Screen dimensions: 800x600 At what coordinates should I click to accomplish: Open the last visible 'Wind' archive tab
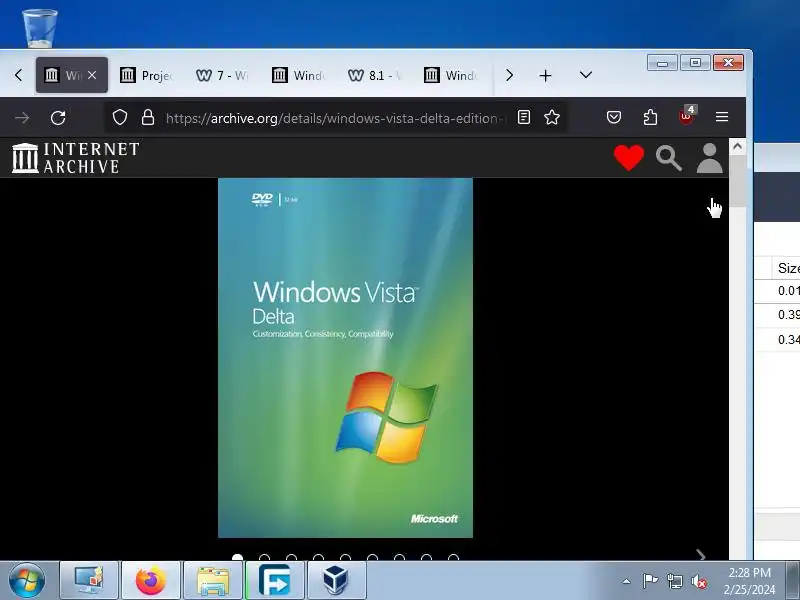pyautogui.click(x=451, y=76)
